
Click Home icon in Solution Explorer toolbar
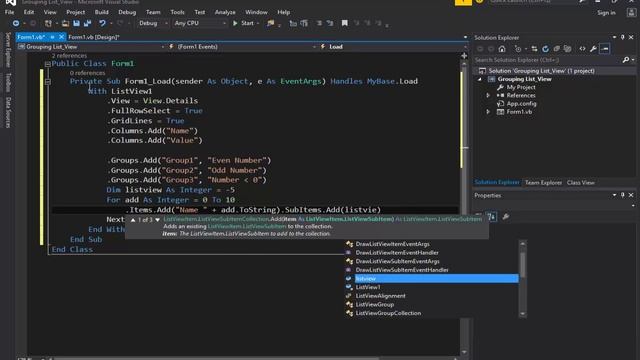(x=502, y=49)
